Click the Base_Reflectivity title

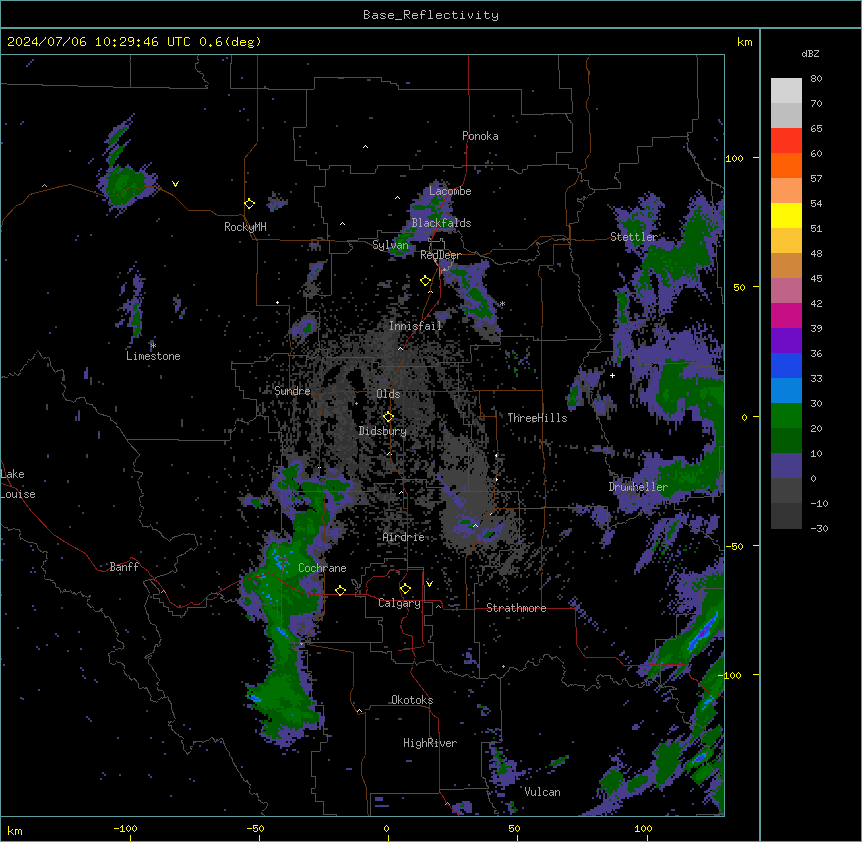pos(431,15)
